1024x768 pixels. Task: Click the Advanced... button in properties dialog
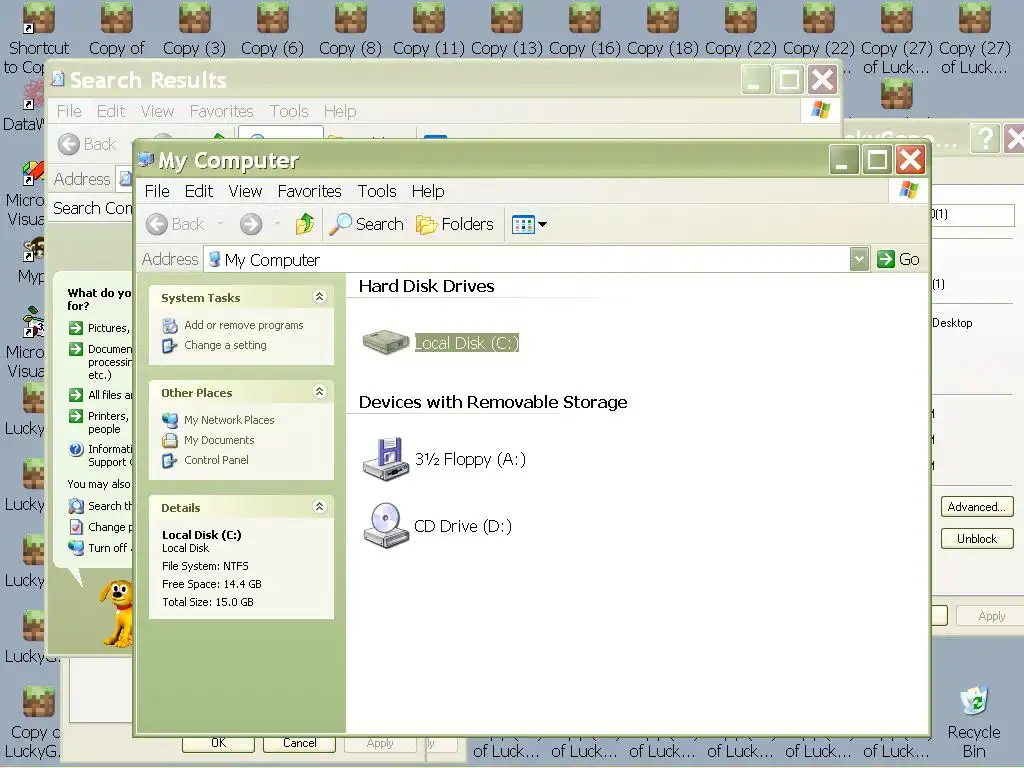(977, 507)
